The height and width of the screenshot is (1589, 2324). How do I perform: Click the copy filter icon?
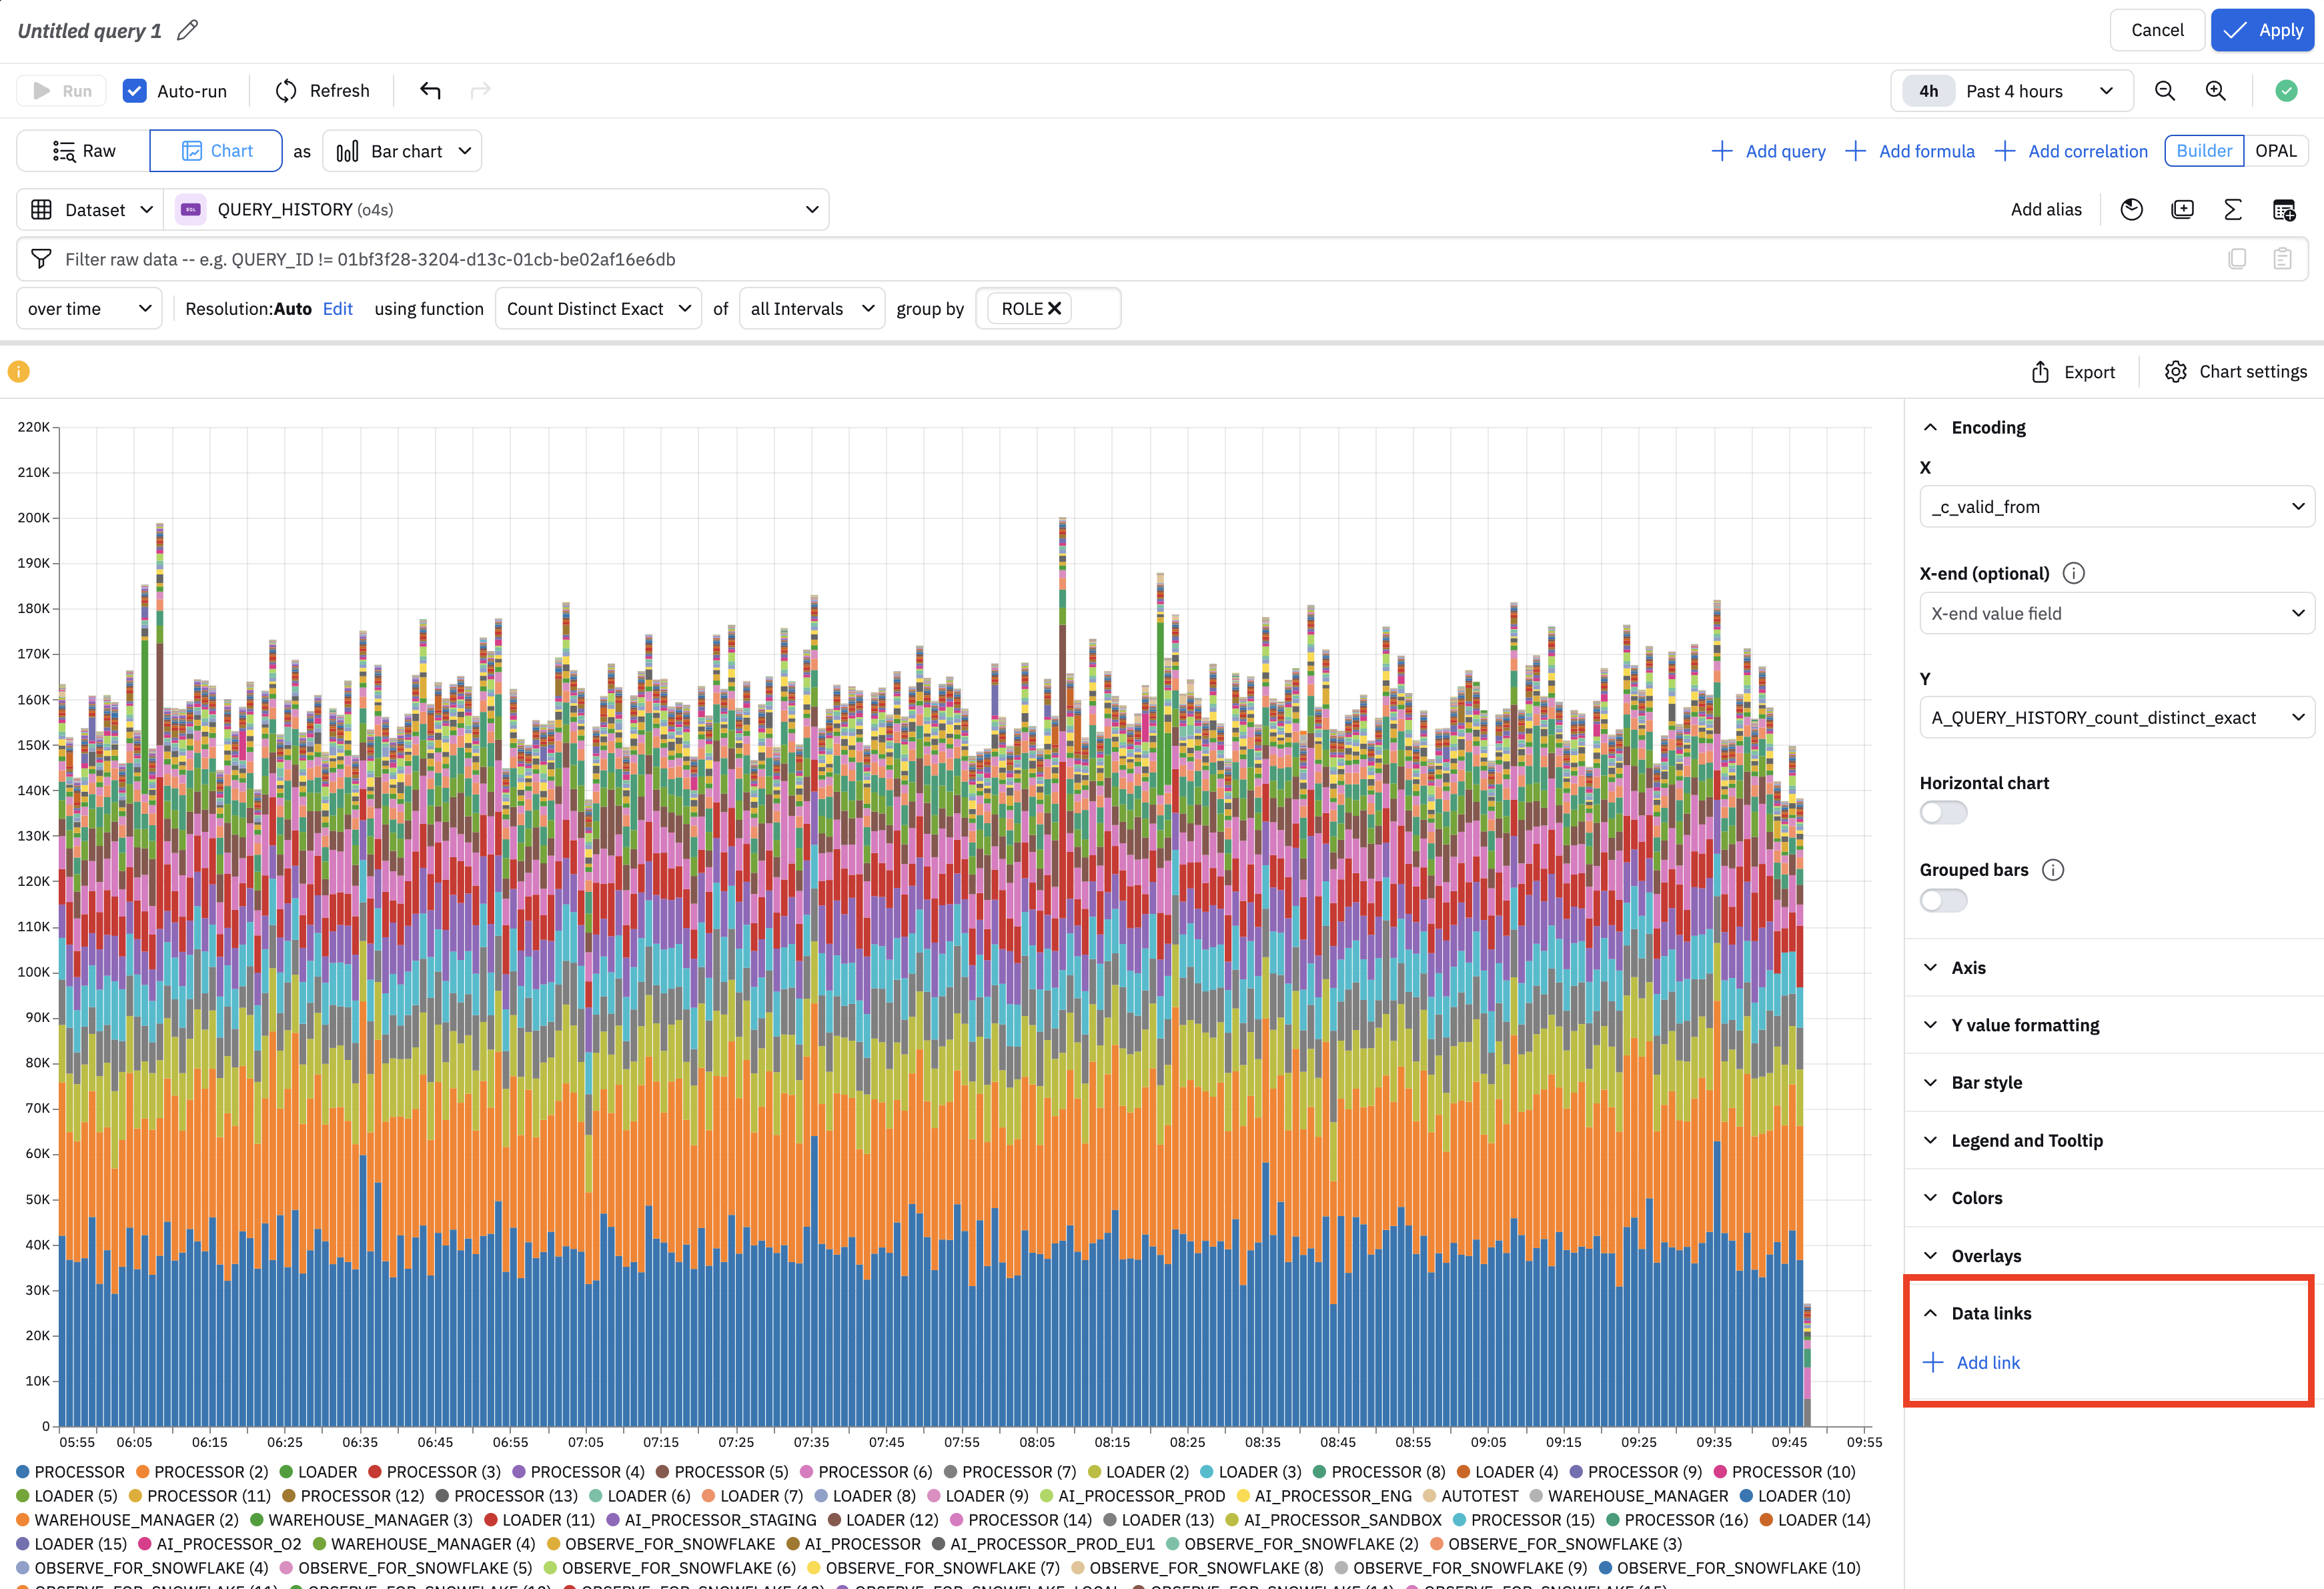point(2237,259)
